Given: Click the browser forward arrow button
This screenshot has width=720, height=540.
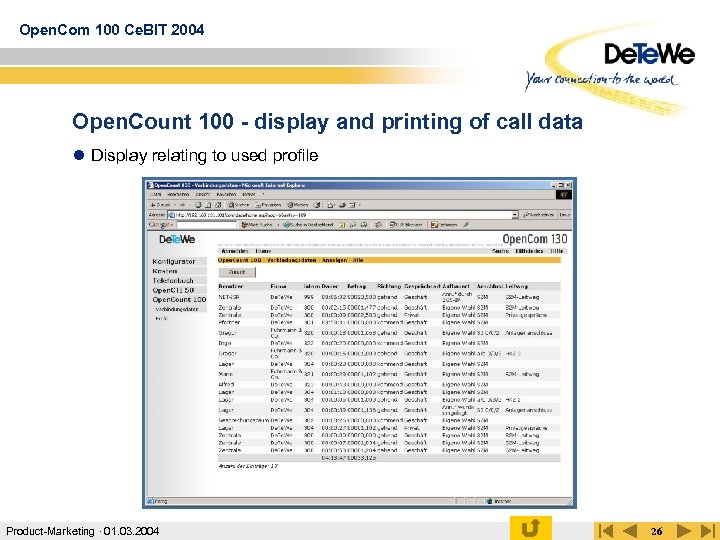Looking at the screenshot, I should point(182,205).
